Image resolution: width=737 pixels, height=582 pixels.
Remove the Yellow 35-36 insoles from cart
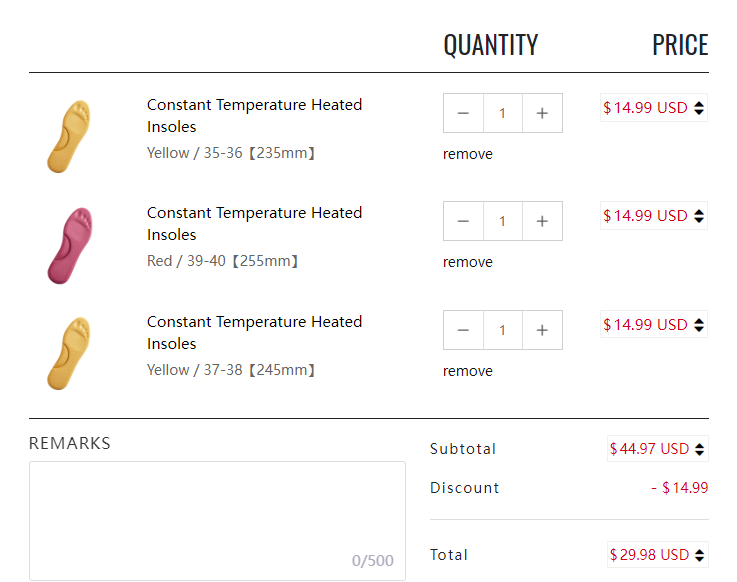click(x=468, y=154)
